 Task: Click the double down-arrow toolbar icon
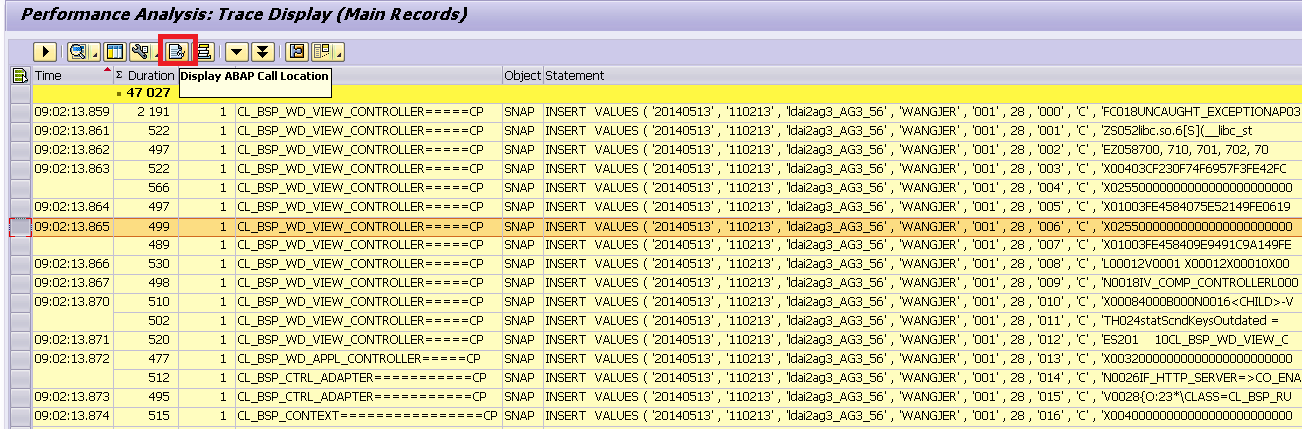262,51
